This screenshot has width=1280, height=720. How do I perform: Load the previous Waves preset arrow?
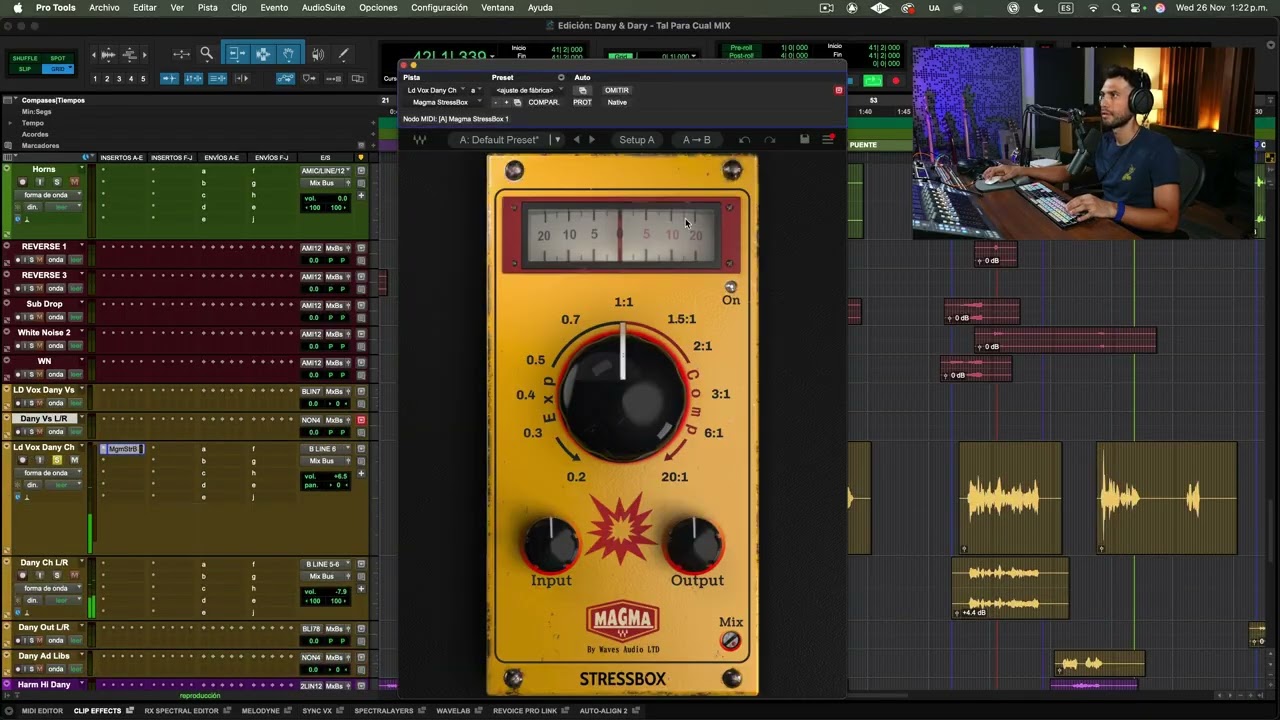click(576, 140)
